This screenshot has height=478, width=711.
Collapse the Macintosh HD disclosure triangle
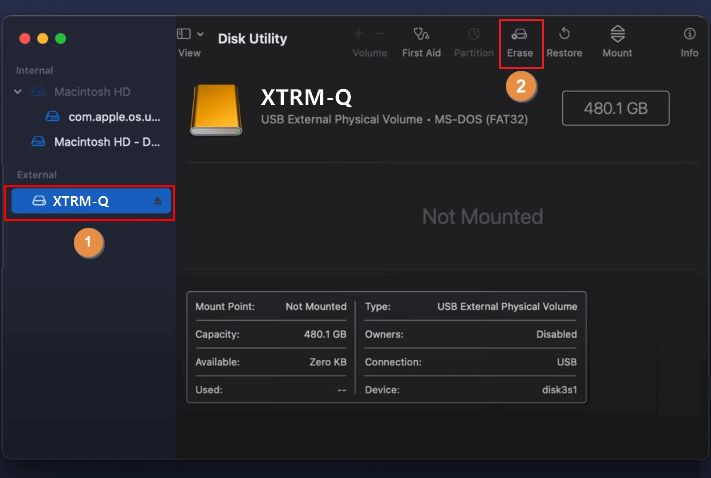click(x=18, y=92)
